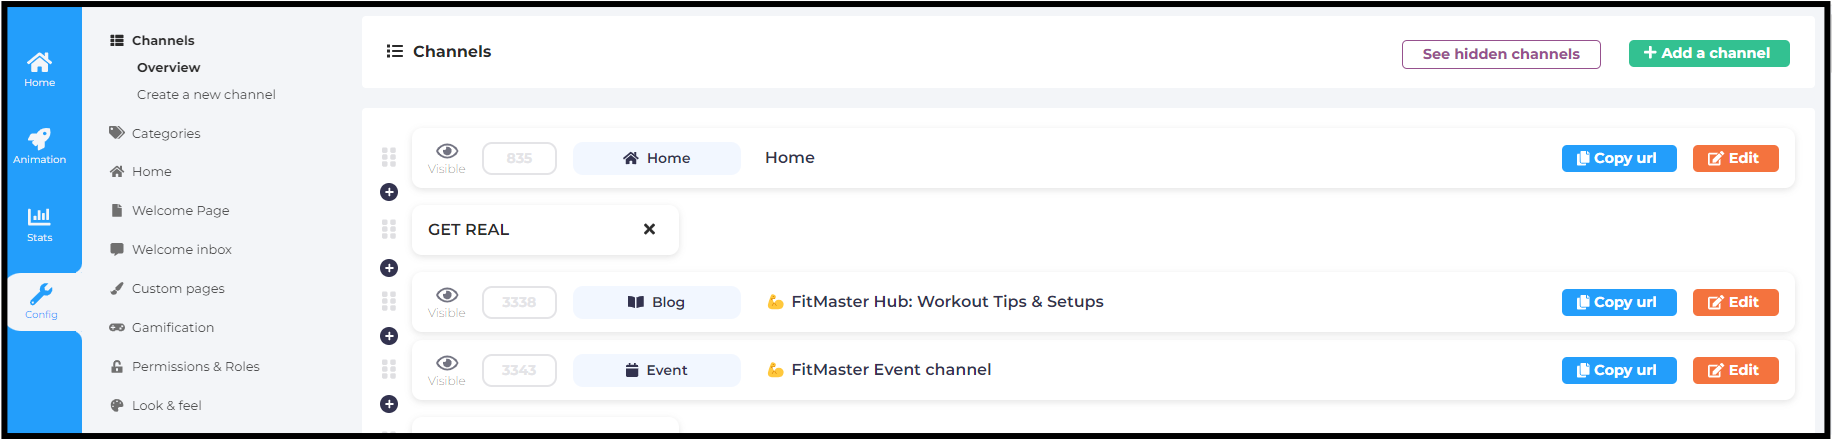Viewport: 1832px width, 439px height.
Task: Open Categories in the config menu
Action: [166, 133]
